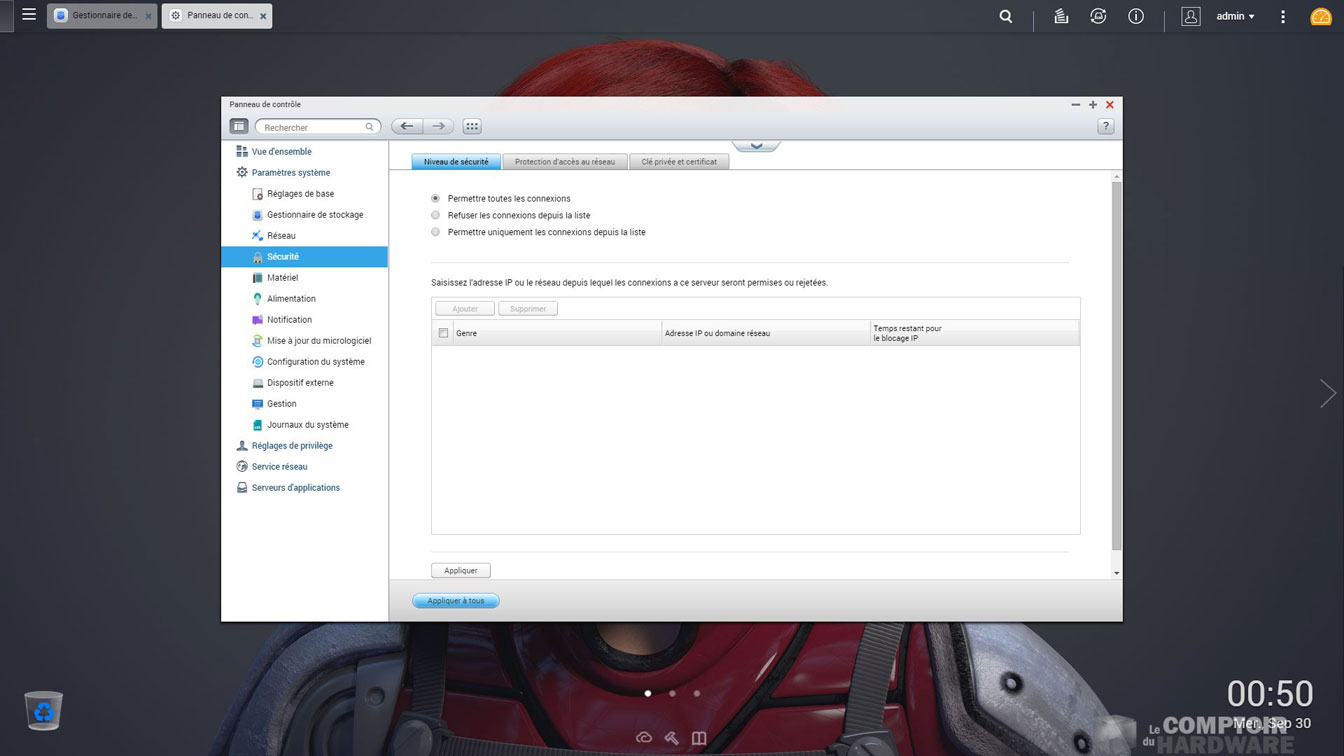Click the help question mark button
Screen dimensions: 1344x756
[1105, 127]
